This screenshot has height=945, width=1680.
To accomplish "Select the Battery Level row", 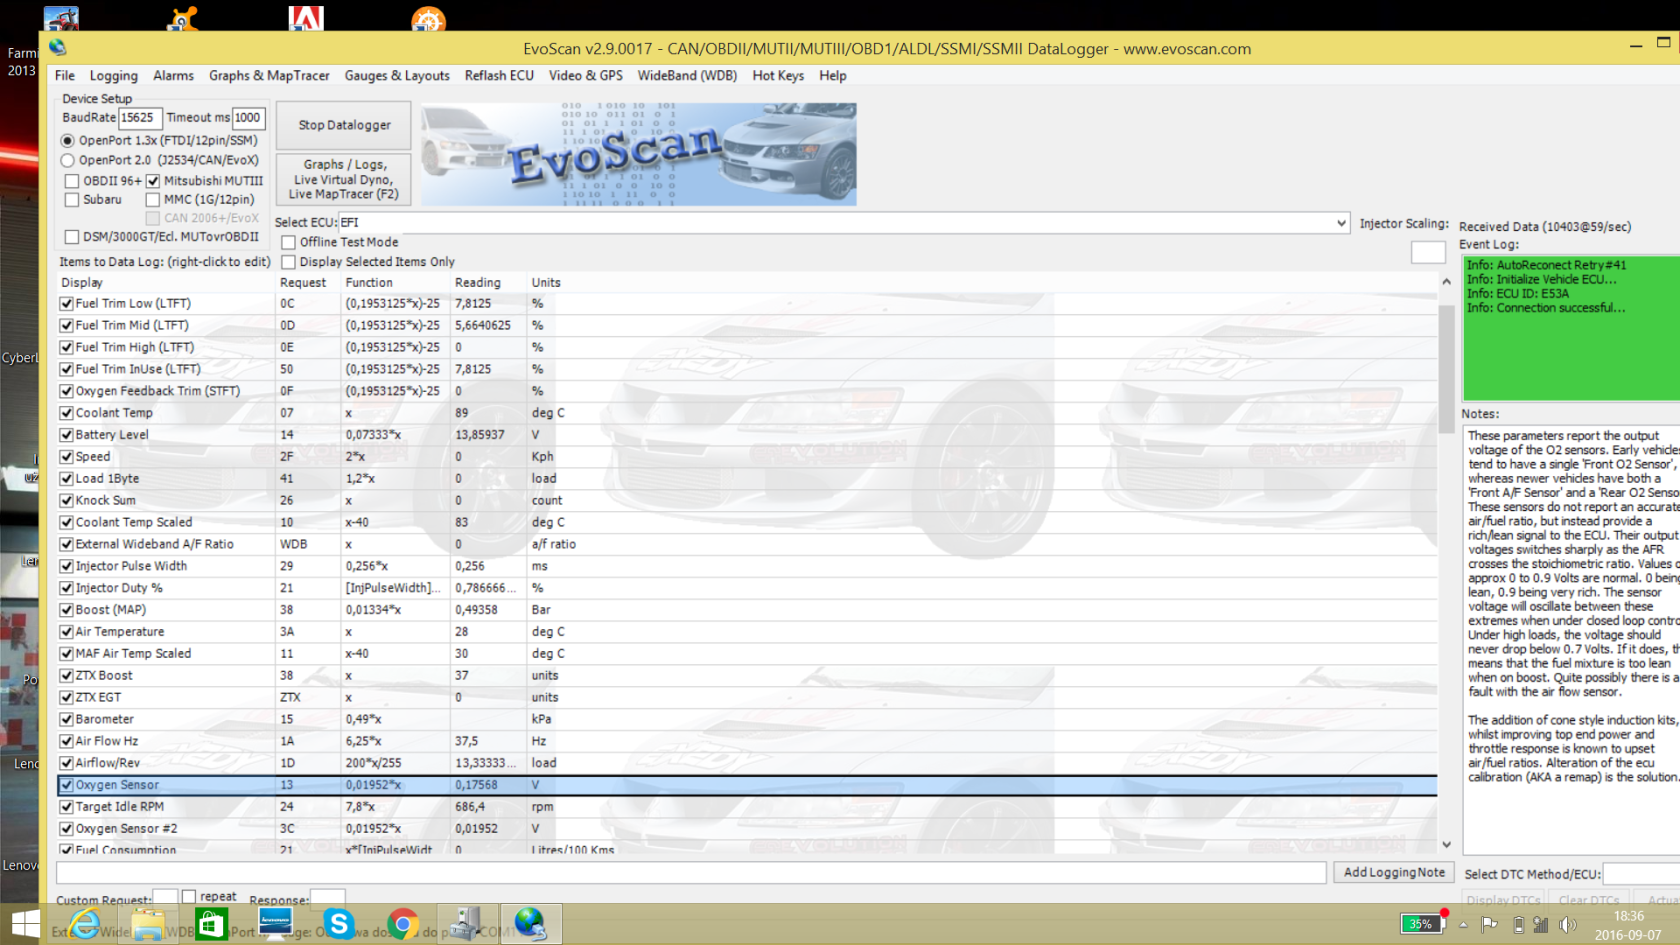I will [x=747, y=435].
